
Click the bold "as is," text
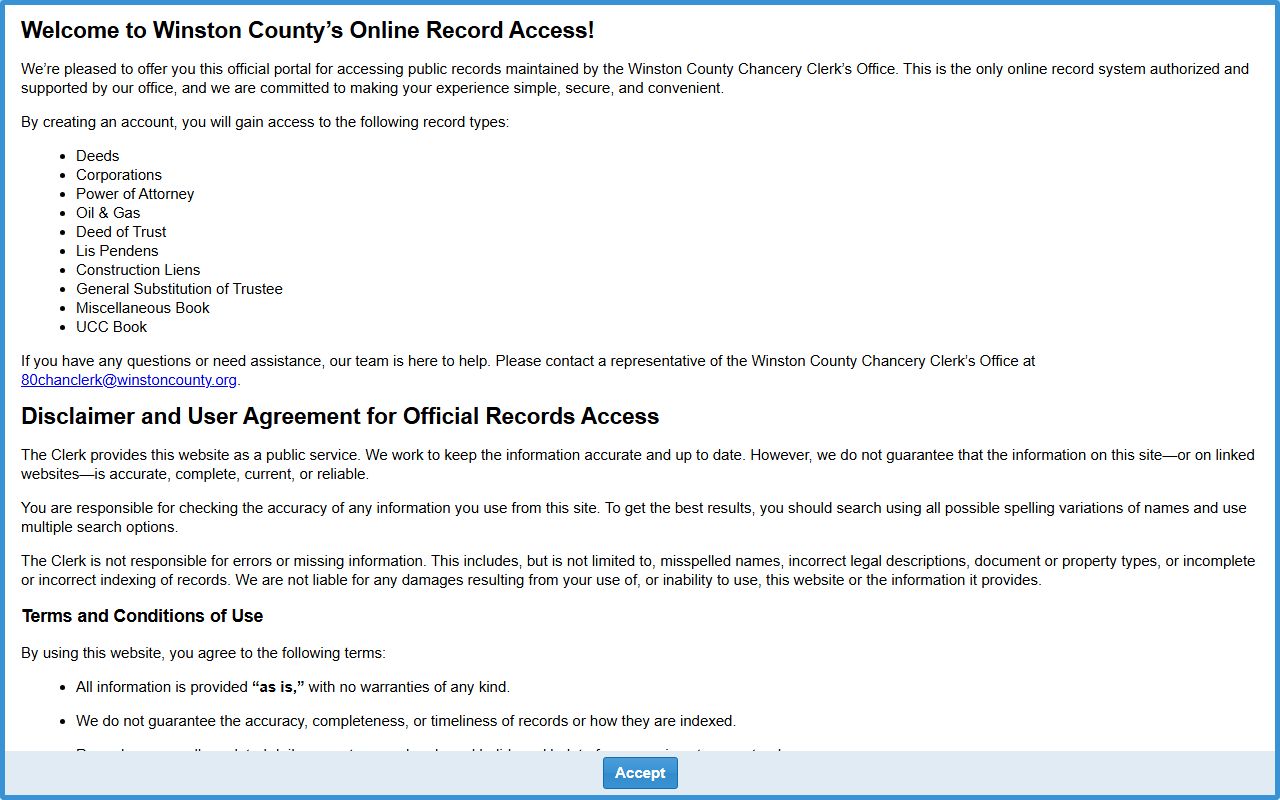click(278, 687)
